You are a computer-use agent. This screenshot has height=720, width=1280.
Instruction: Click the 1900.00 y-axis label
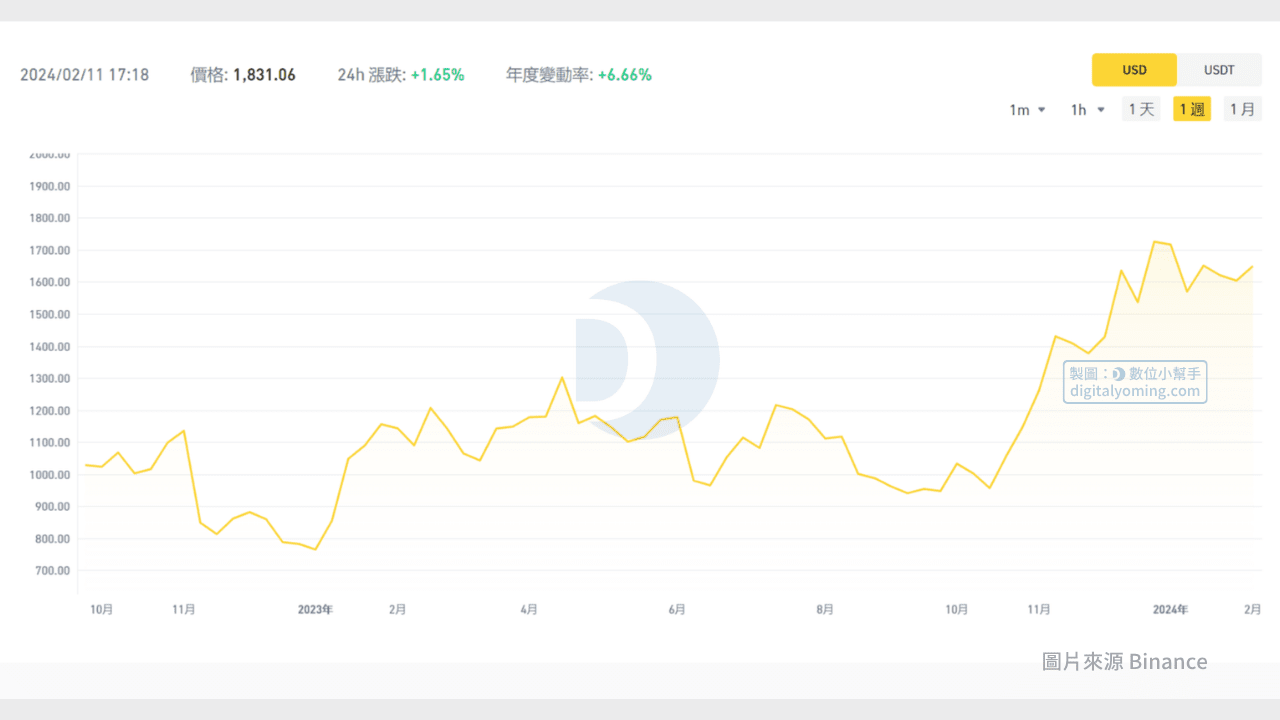coord(49,186)
